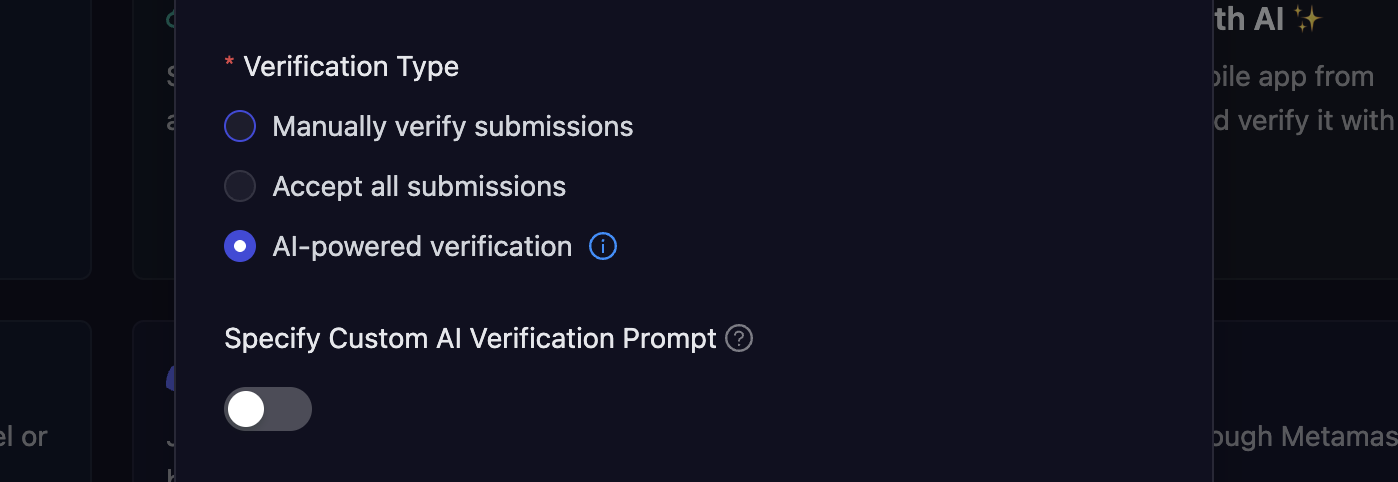Click the selected AI-powered verification radio button
This screenshot has height=482, width=1398.
(x=240, y=247)
